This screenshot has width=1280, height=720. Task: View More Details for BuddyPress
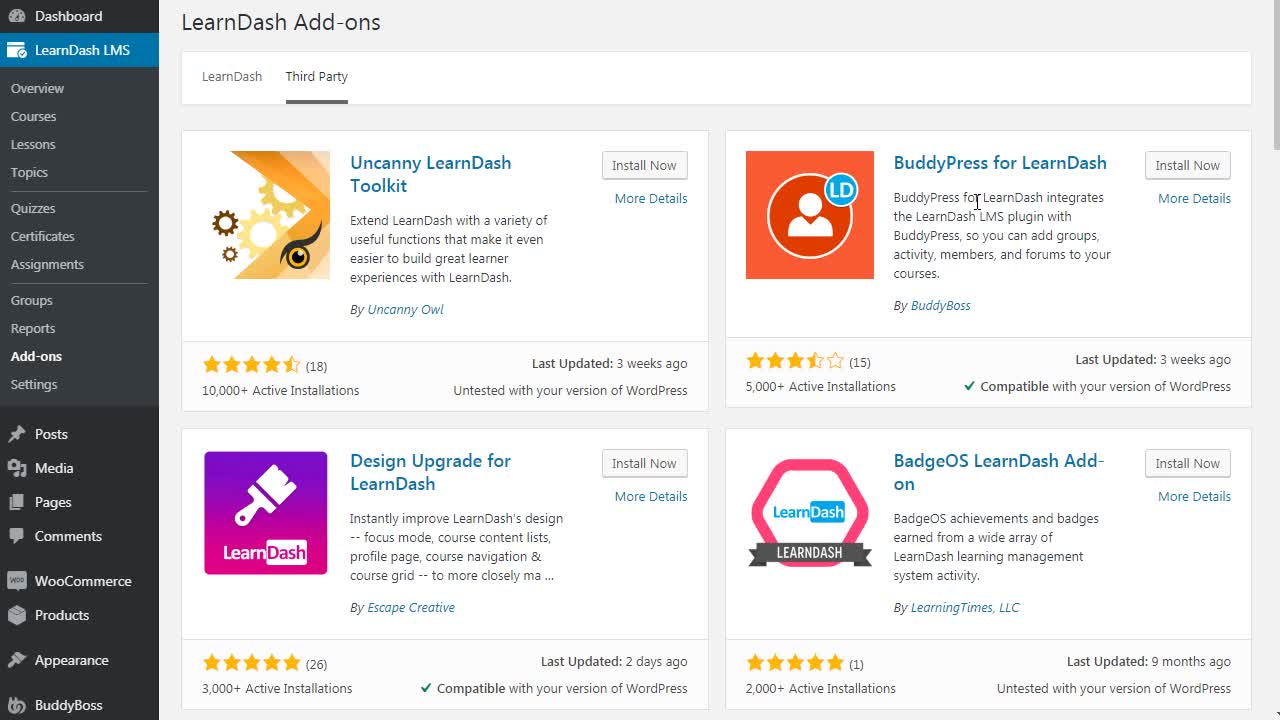[1194, 198]
